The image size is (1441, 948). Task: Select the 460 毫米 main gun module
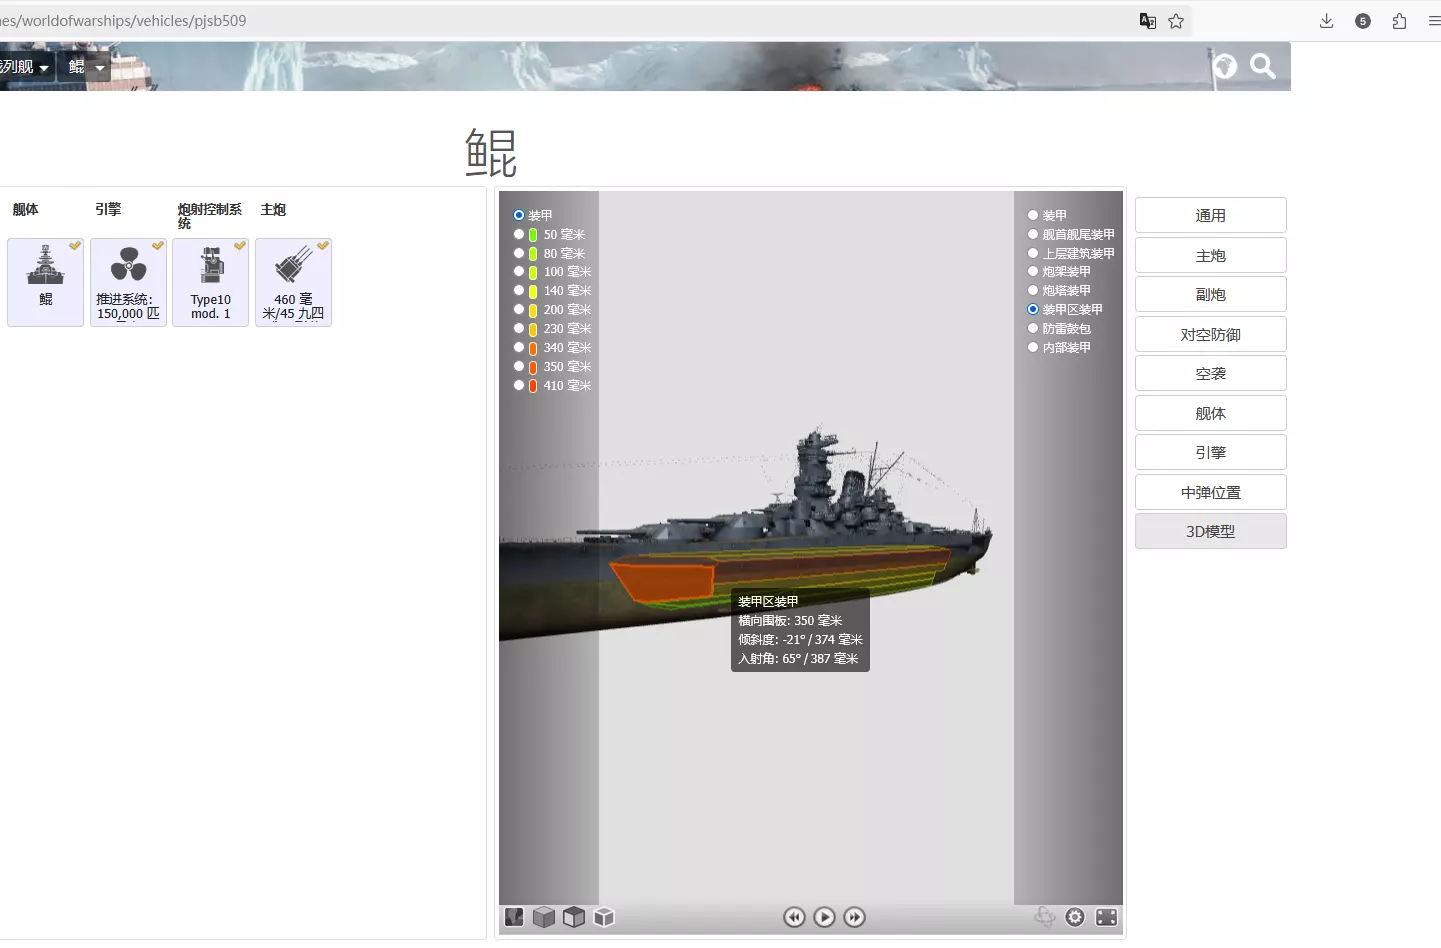pos(293,283)
